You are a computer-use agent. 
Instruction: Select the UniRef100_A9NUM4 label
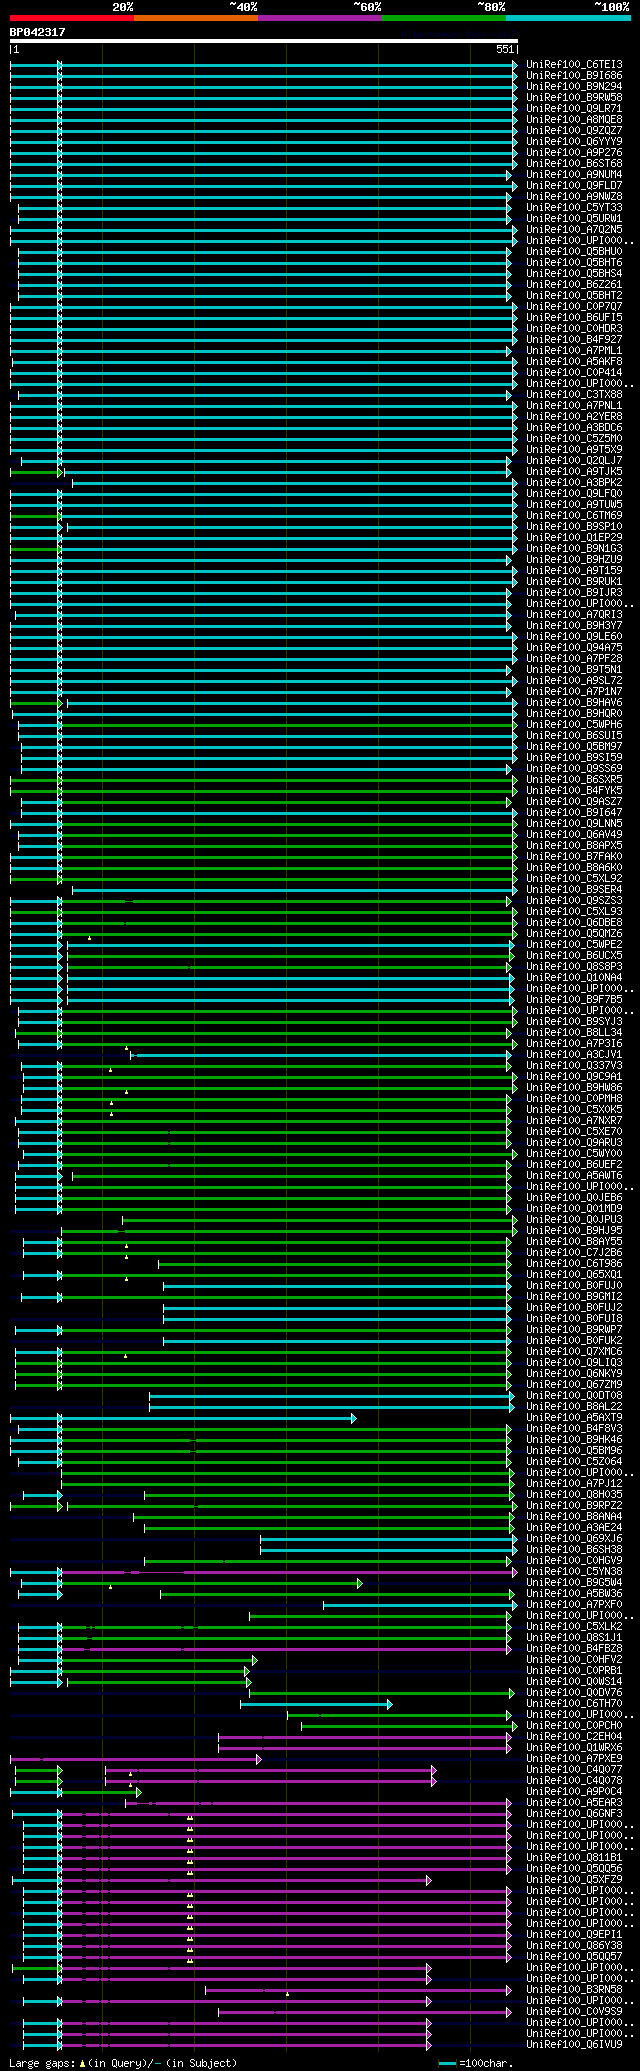pyautogui.click(x=574, y=175)
